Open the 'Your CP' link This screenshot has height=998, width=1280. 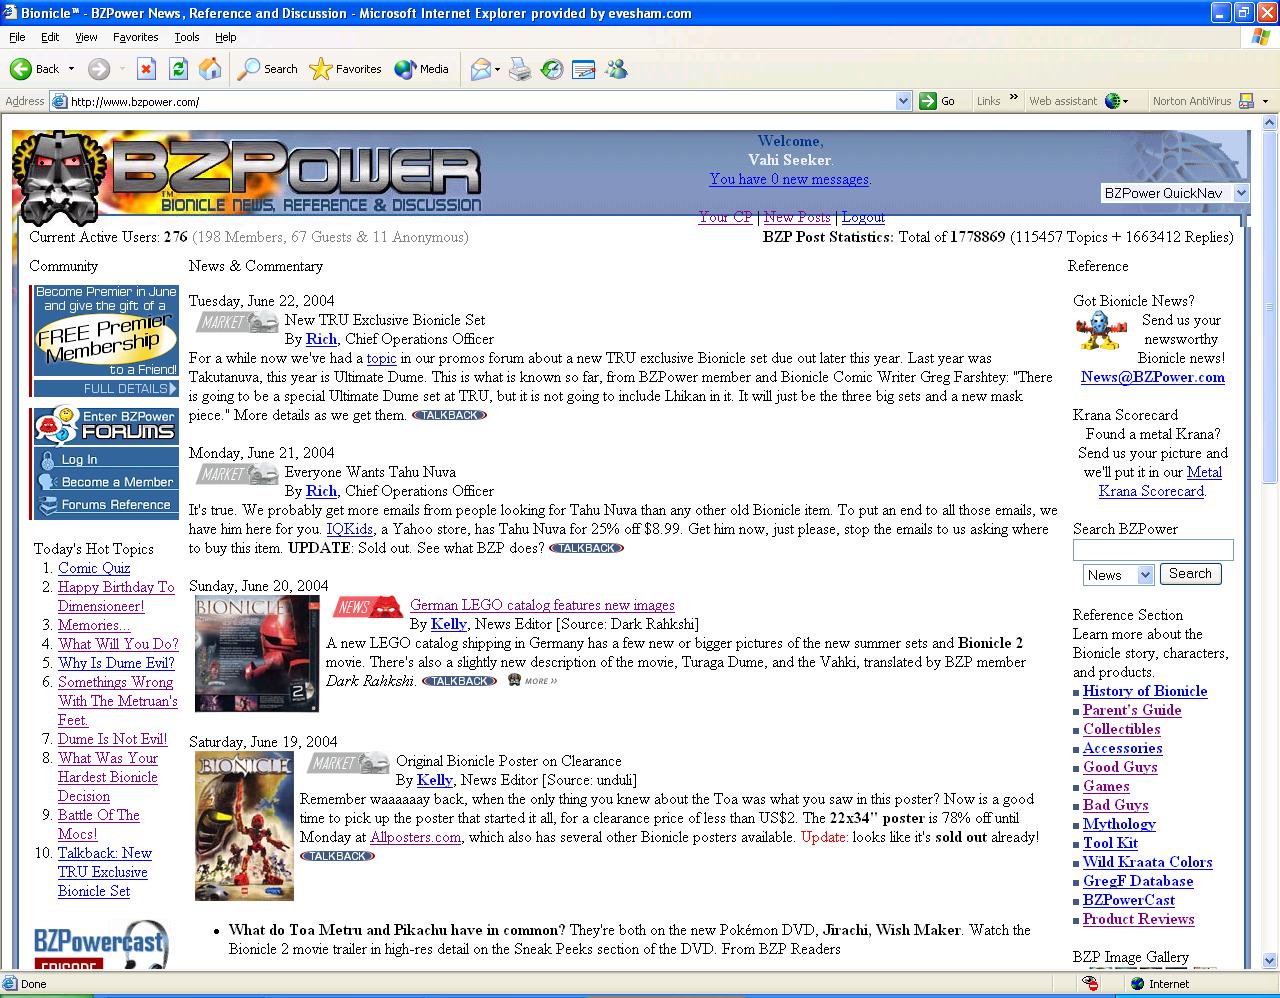click(725, 217)
